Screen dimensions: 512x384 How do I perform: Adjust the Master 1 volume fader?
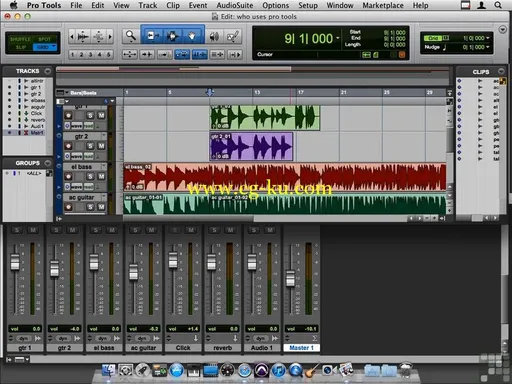point(290,278)
